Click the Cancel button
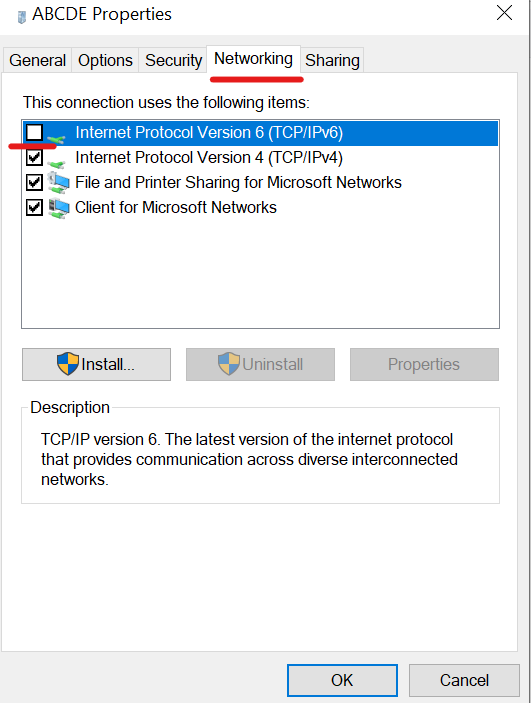531x703 pixels. click(x=464, y=680)
